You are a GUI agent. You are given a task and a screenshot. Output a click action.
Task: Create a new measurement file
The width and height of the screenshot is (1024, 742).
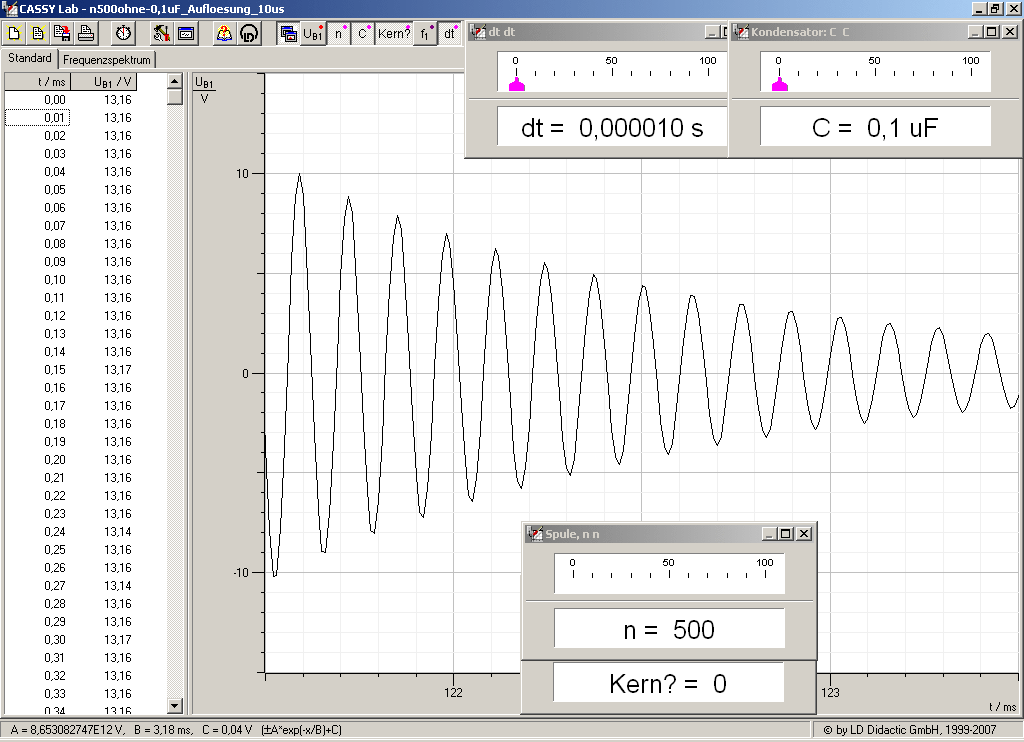pyautogui.click(x=14, y=33)
